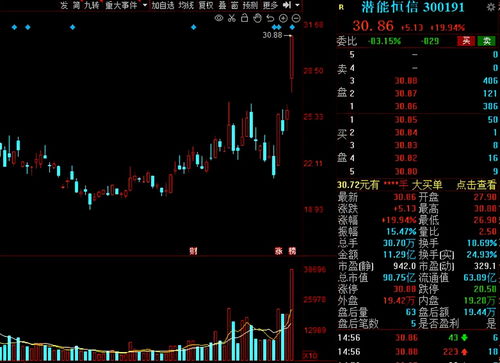Click the 委比 value -83.15%
500x363 pixels.
pos(384,41)
